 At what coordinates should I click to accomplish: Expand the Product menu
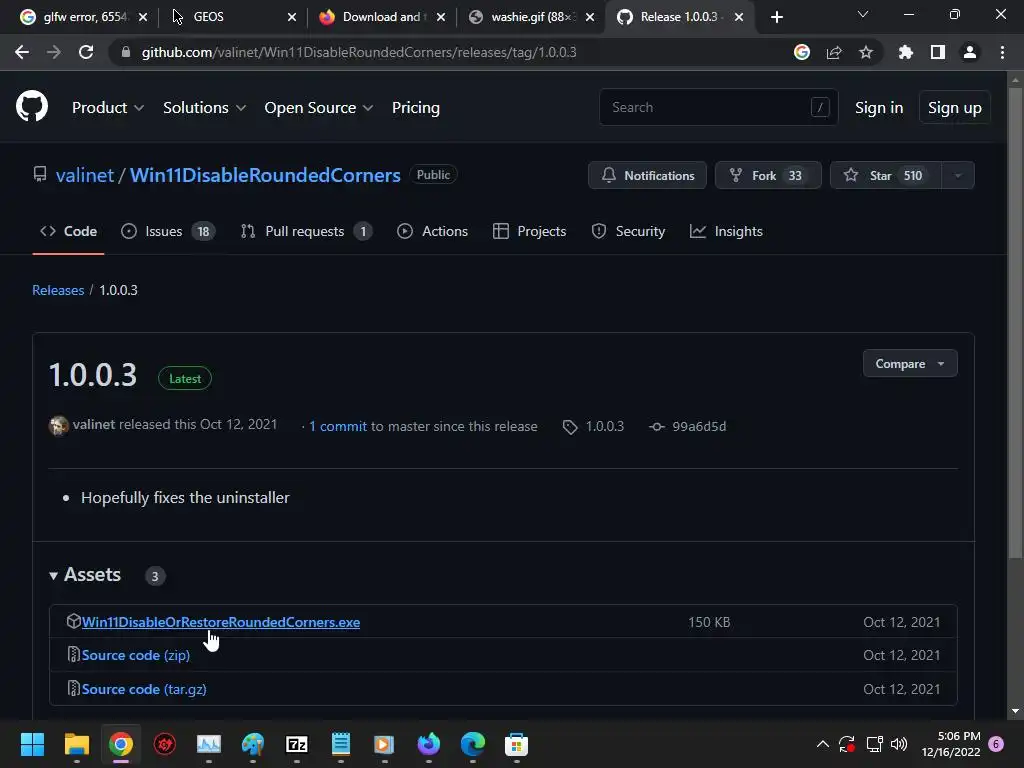click(108, 108)
